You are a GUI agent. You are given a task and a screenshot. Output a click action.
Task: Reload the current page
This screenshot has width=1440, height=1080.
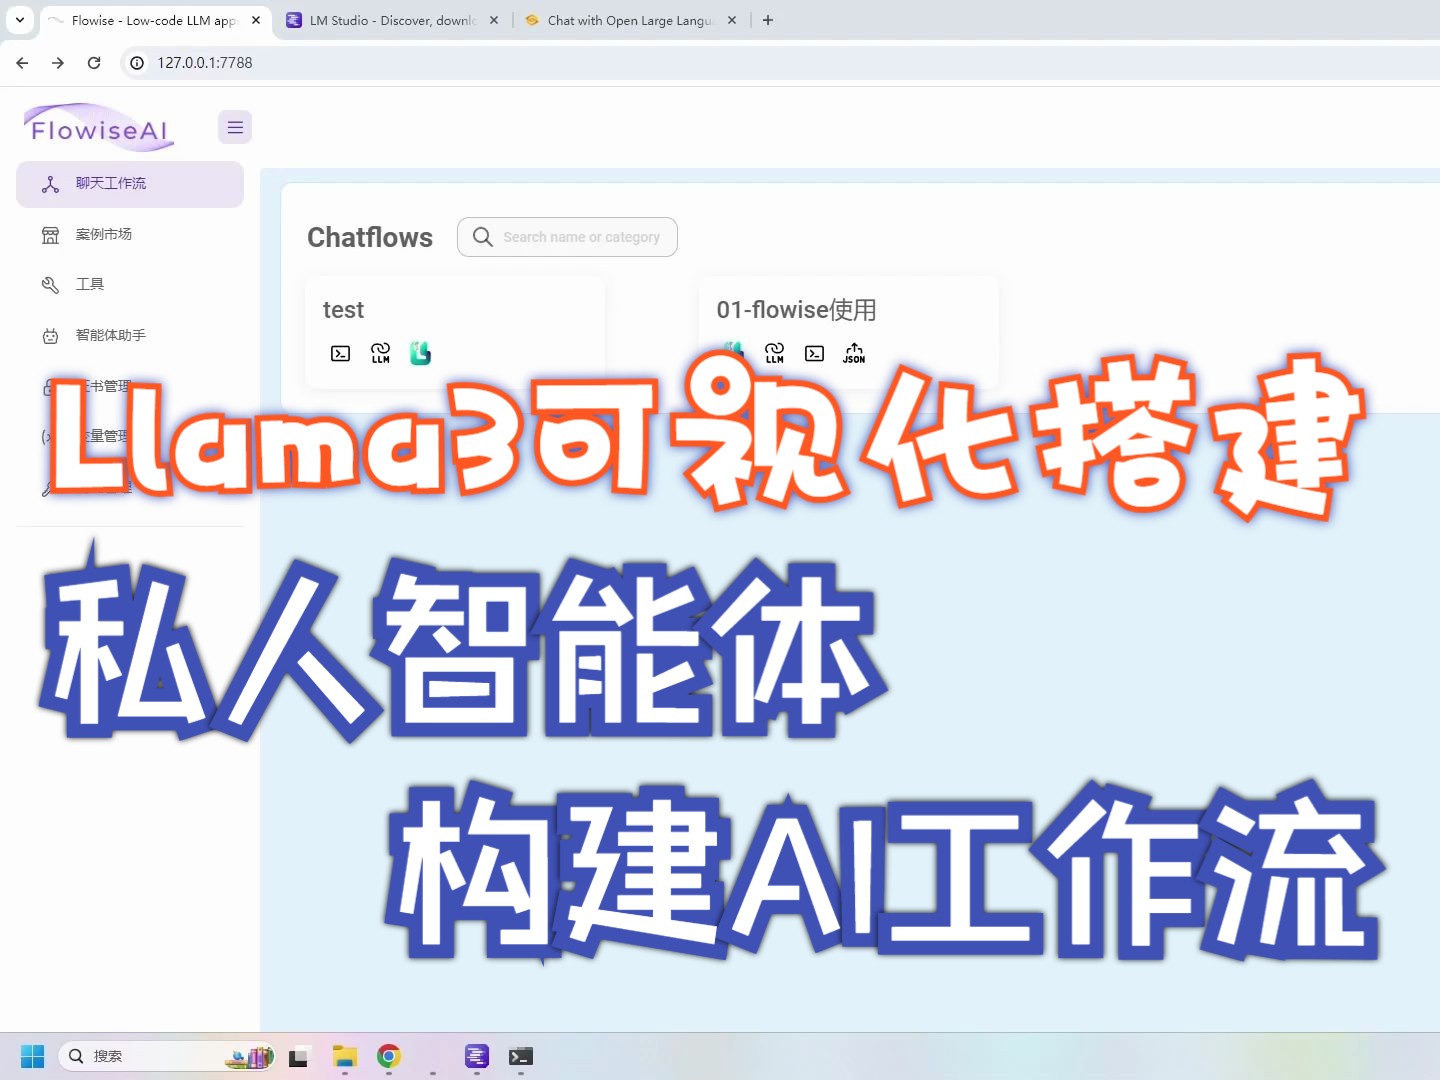94,62
